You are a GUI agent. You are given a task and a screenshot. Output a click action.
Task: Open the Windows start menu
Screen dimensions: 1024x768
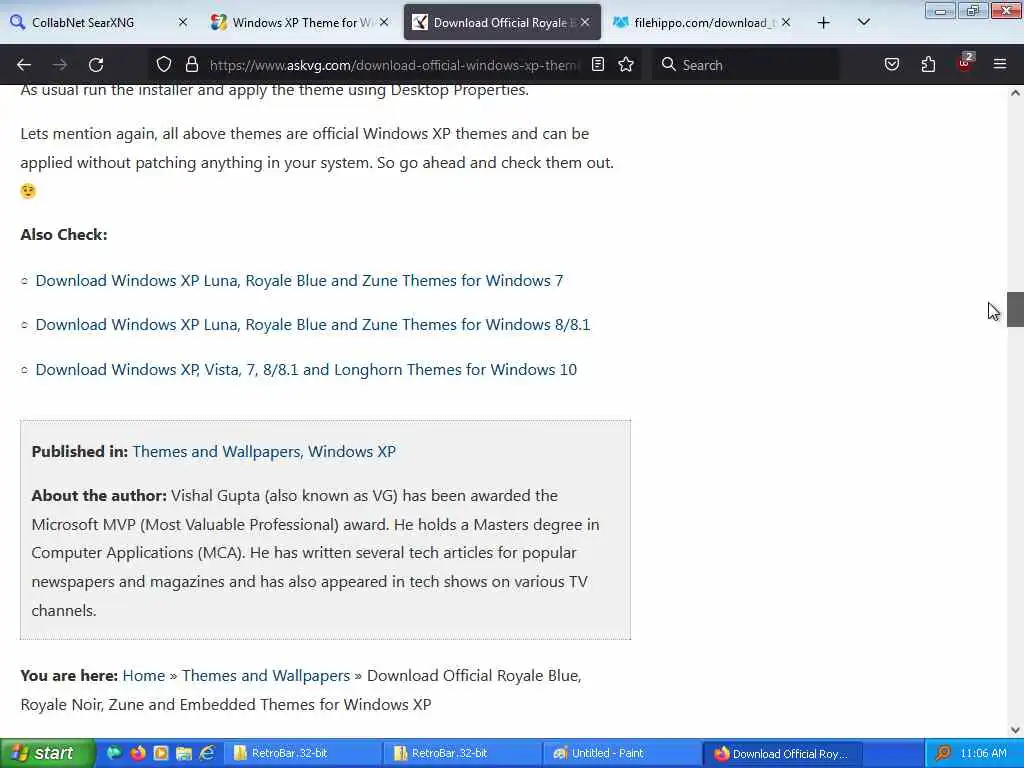coord(48,754)
